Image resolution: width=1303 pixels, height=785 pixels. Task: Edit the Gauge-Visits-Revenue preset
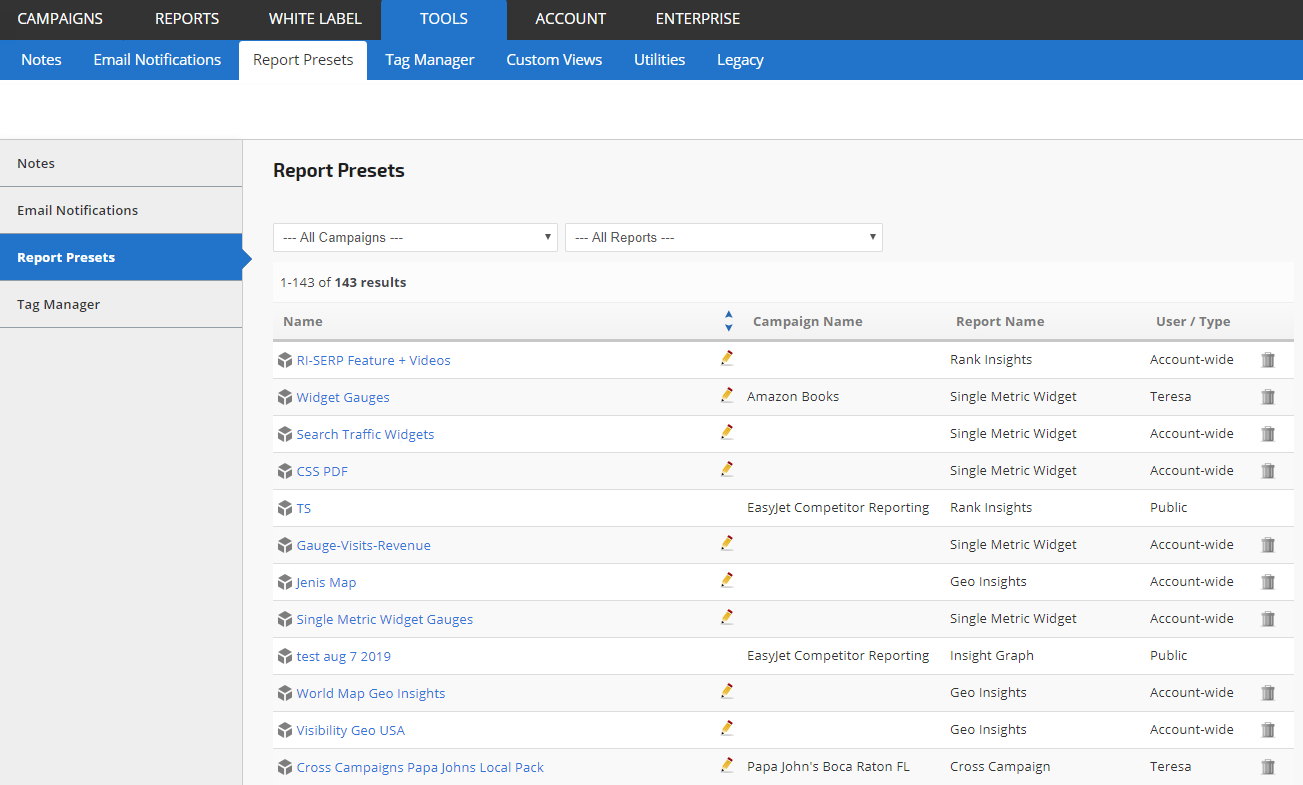coord(727,543)
